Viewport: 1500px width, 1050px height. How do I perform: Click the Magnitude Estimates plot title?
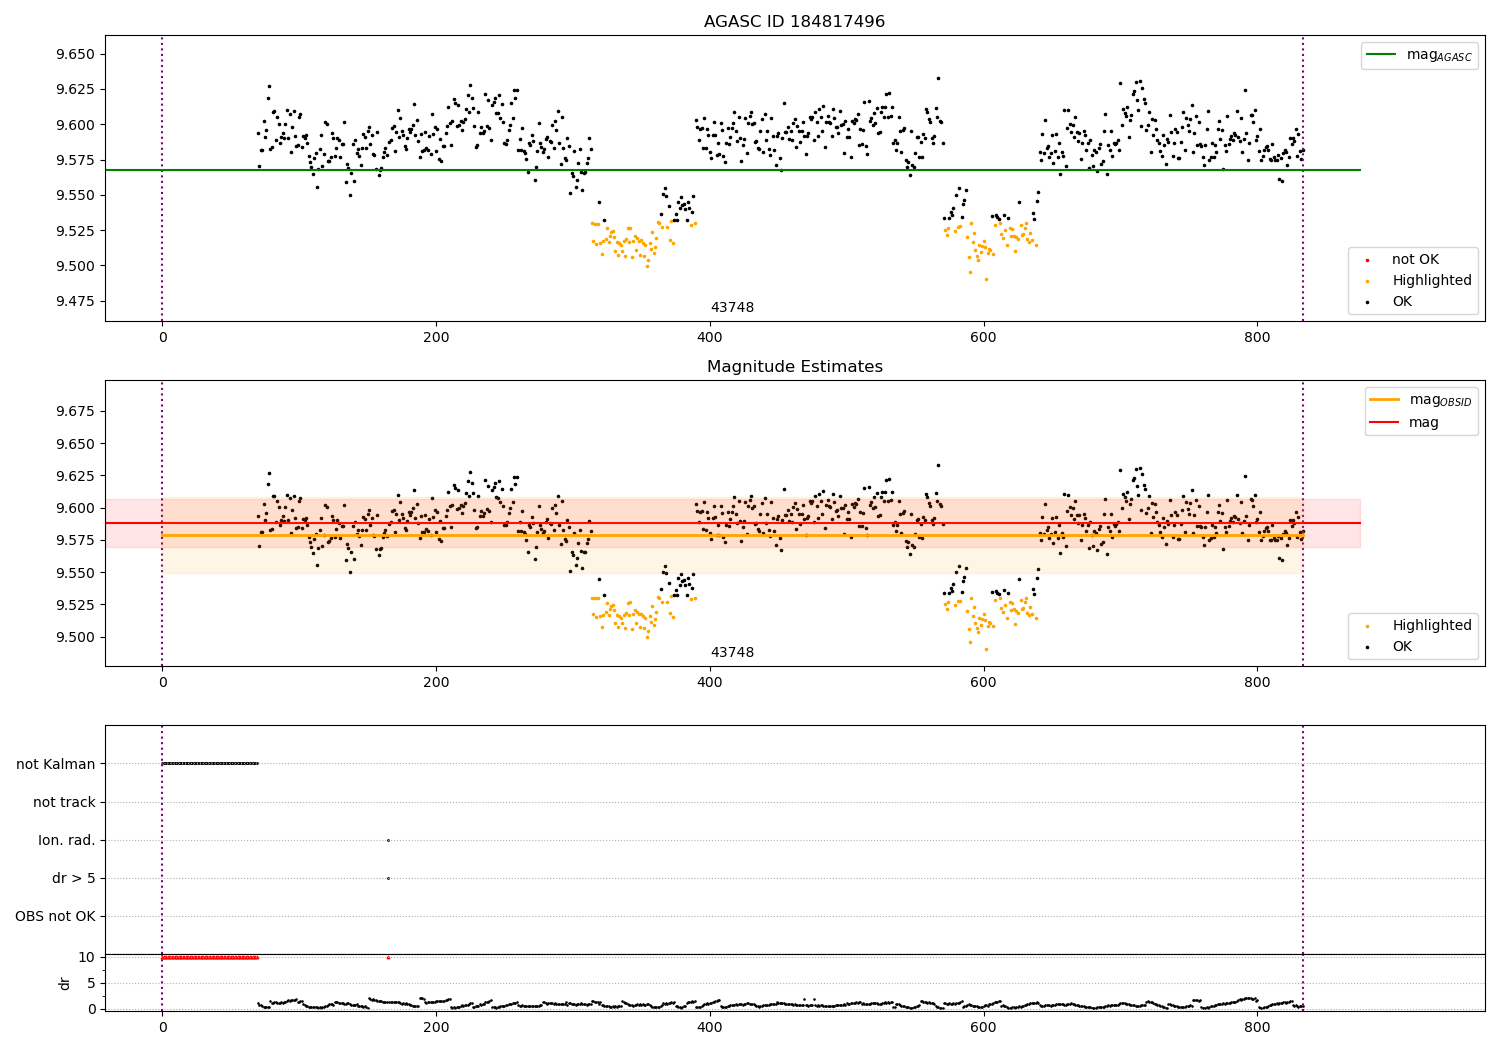[794, 367]
